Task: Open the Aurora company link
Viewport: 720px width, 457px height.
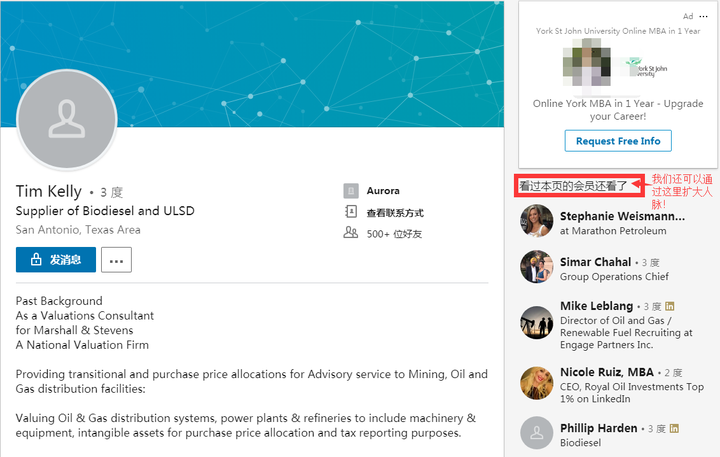Action: pyautogui.click(x=383, y=191)
